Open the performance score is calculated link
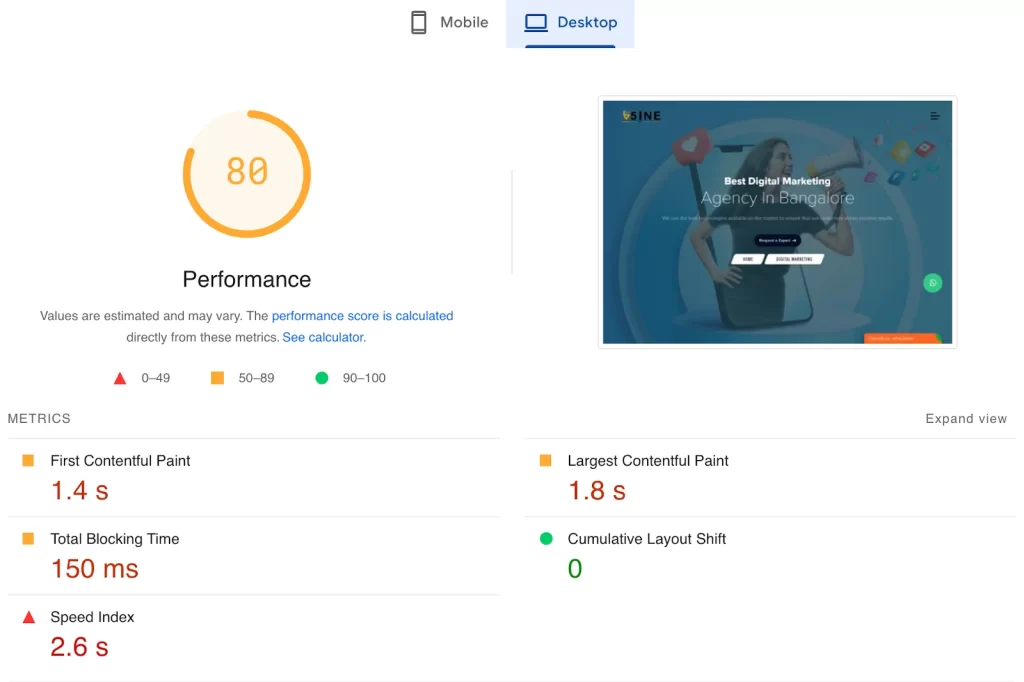Screen dimensions: 1024x682 point(362,315)
